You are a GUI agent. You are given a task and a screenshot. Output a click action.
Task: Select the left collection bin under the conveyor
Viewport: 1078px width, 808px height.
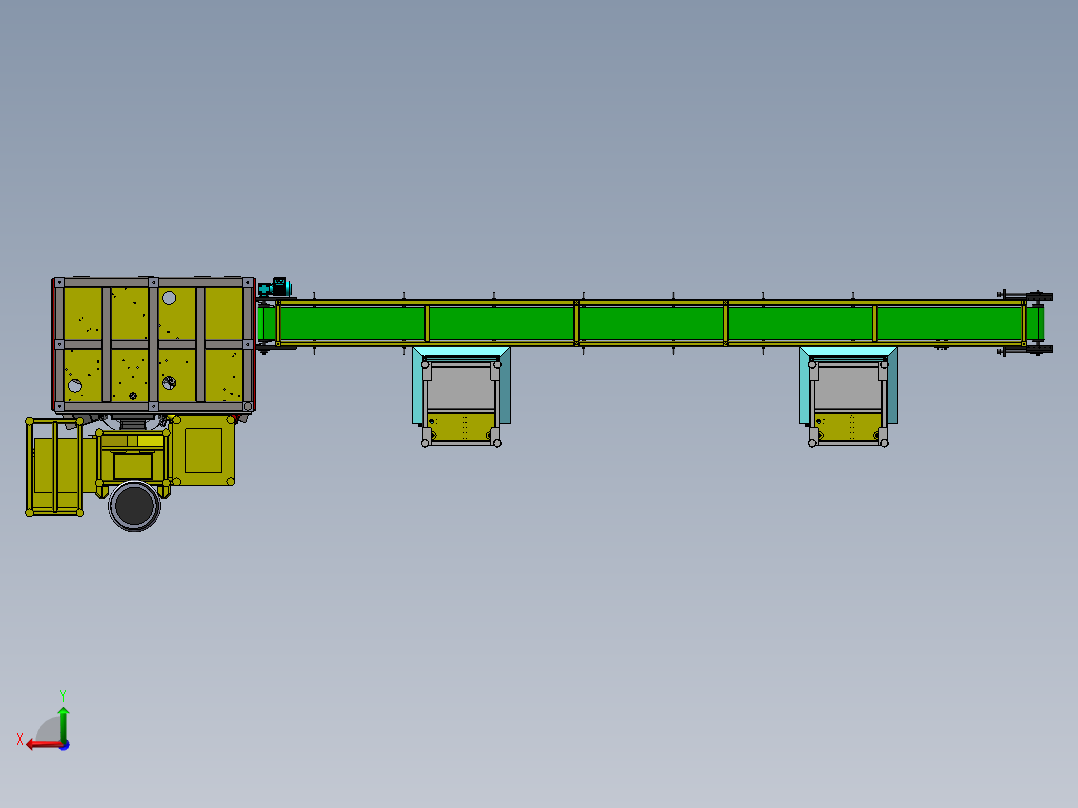click(x=461, y=397)
